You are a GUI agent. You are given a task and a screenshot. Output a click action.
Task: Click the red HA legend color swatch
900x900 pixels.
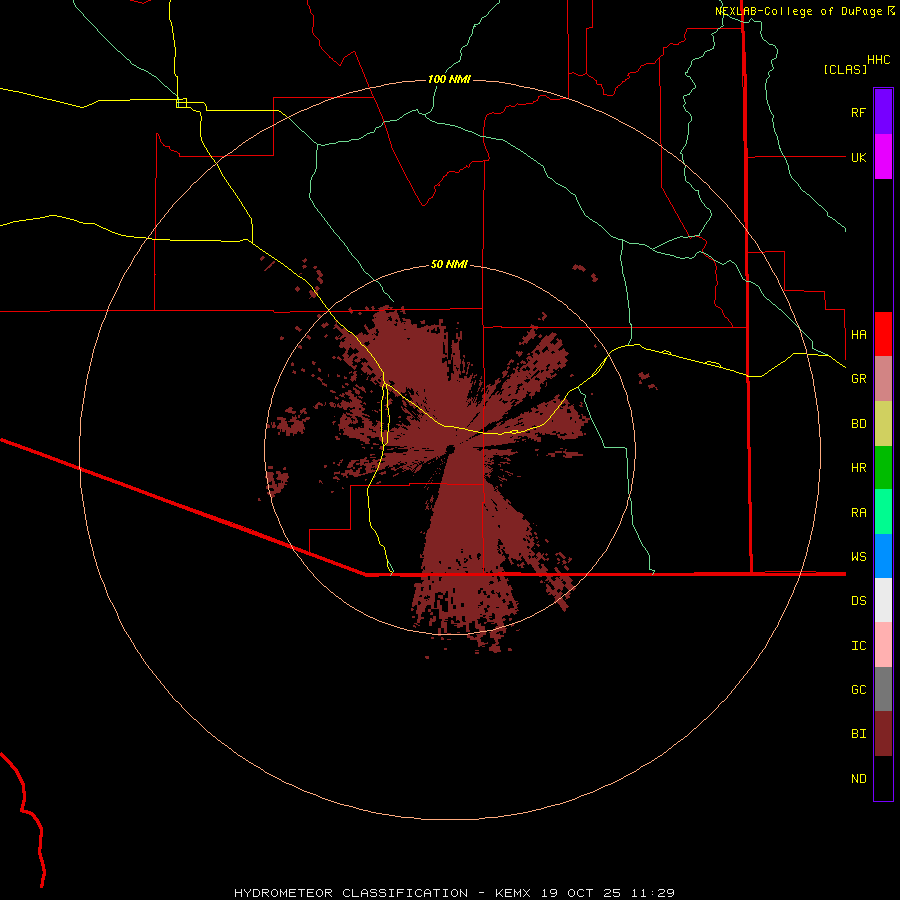(883, 334)
